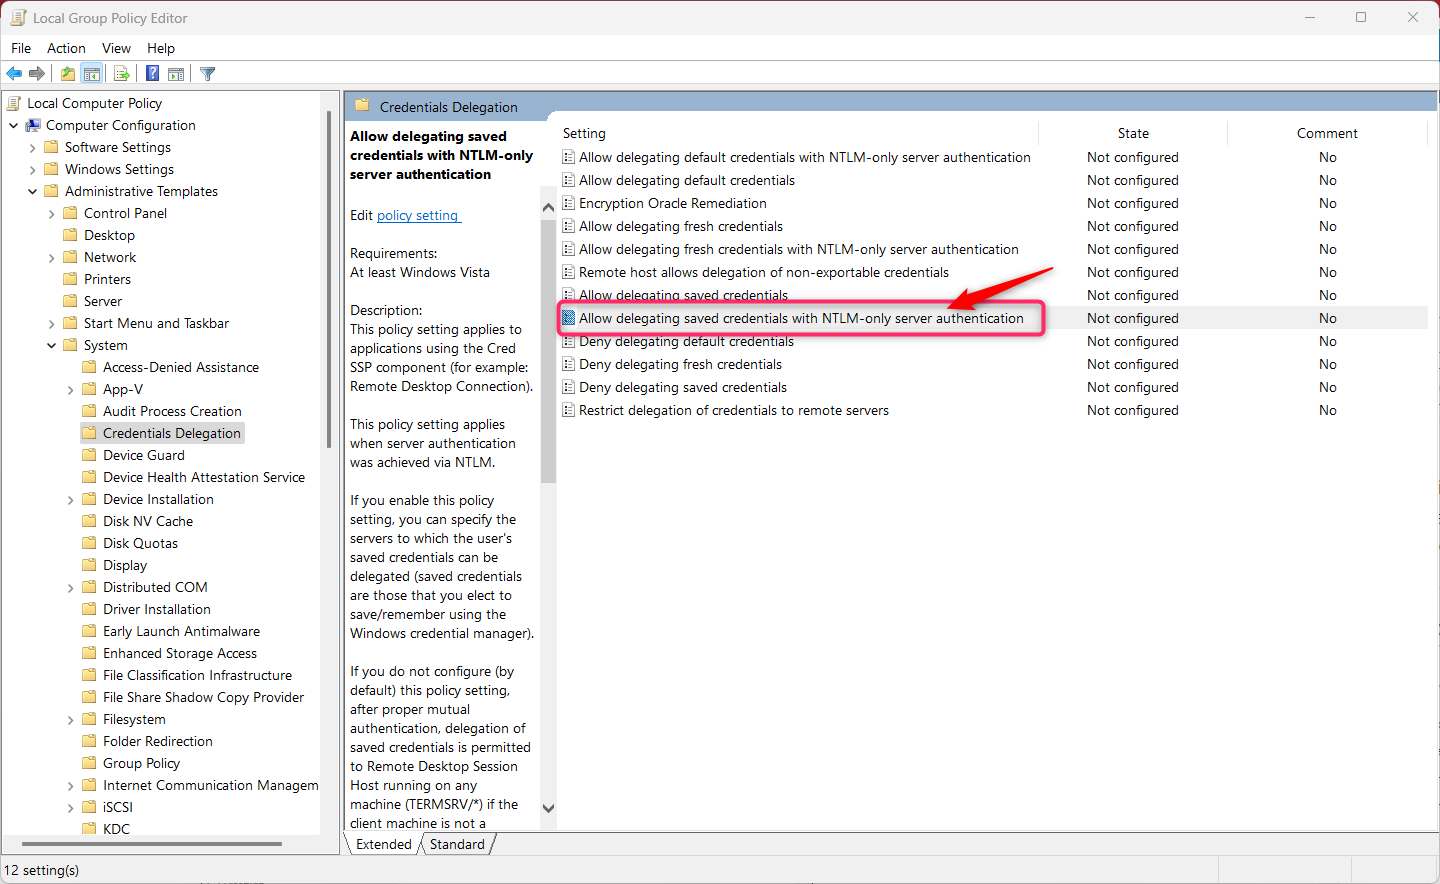Image resolution: width=1440 pixels, height=884 pixels.
Task: Expand the Device Installation node
Action: coord(70,498)
